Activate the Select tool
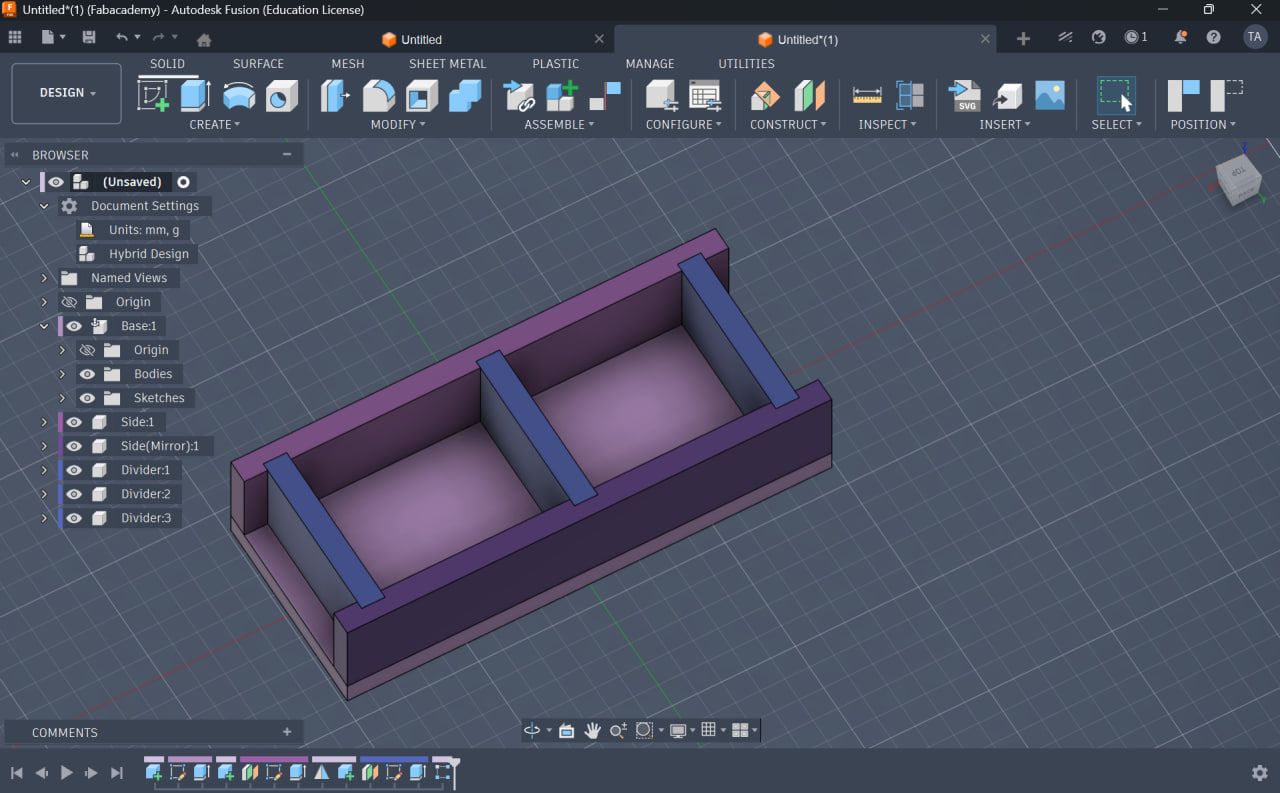 (x=1116, y=96)
